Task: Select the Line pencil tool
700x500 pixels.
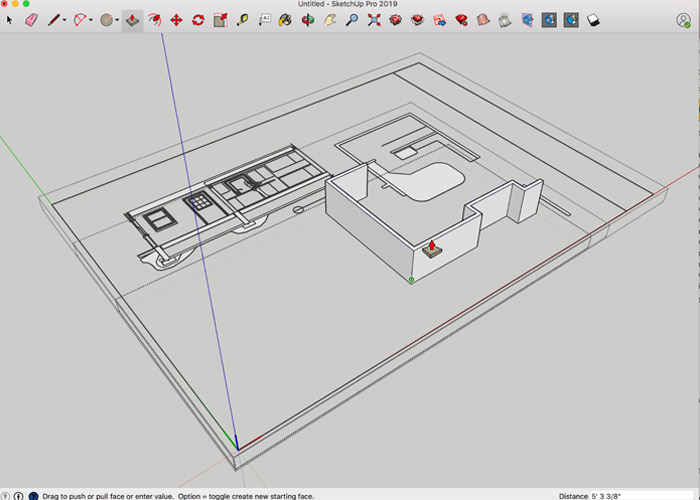Action: (x=54, y=20)
